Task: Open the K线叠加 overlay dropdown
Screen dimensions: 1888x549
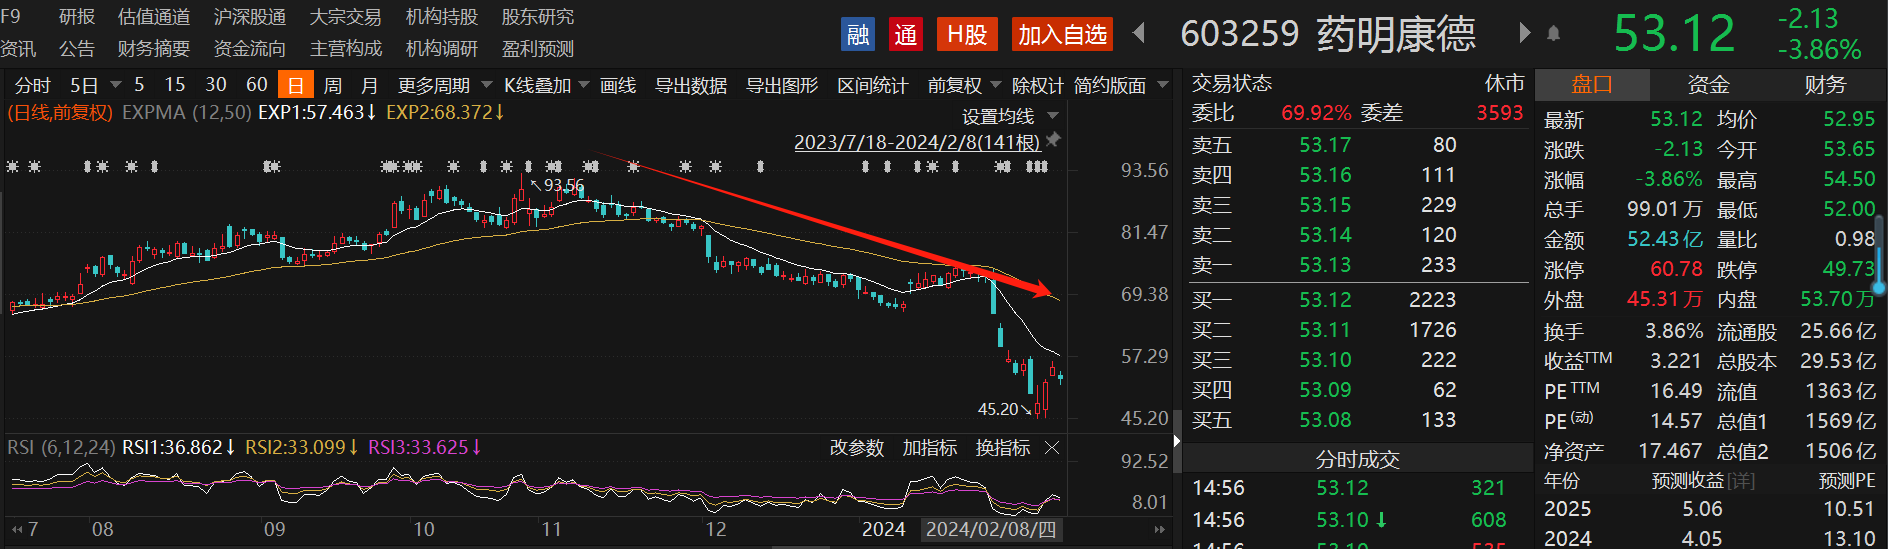Action: (x=546, y=85)
